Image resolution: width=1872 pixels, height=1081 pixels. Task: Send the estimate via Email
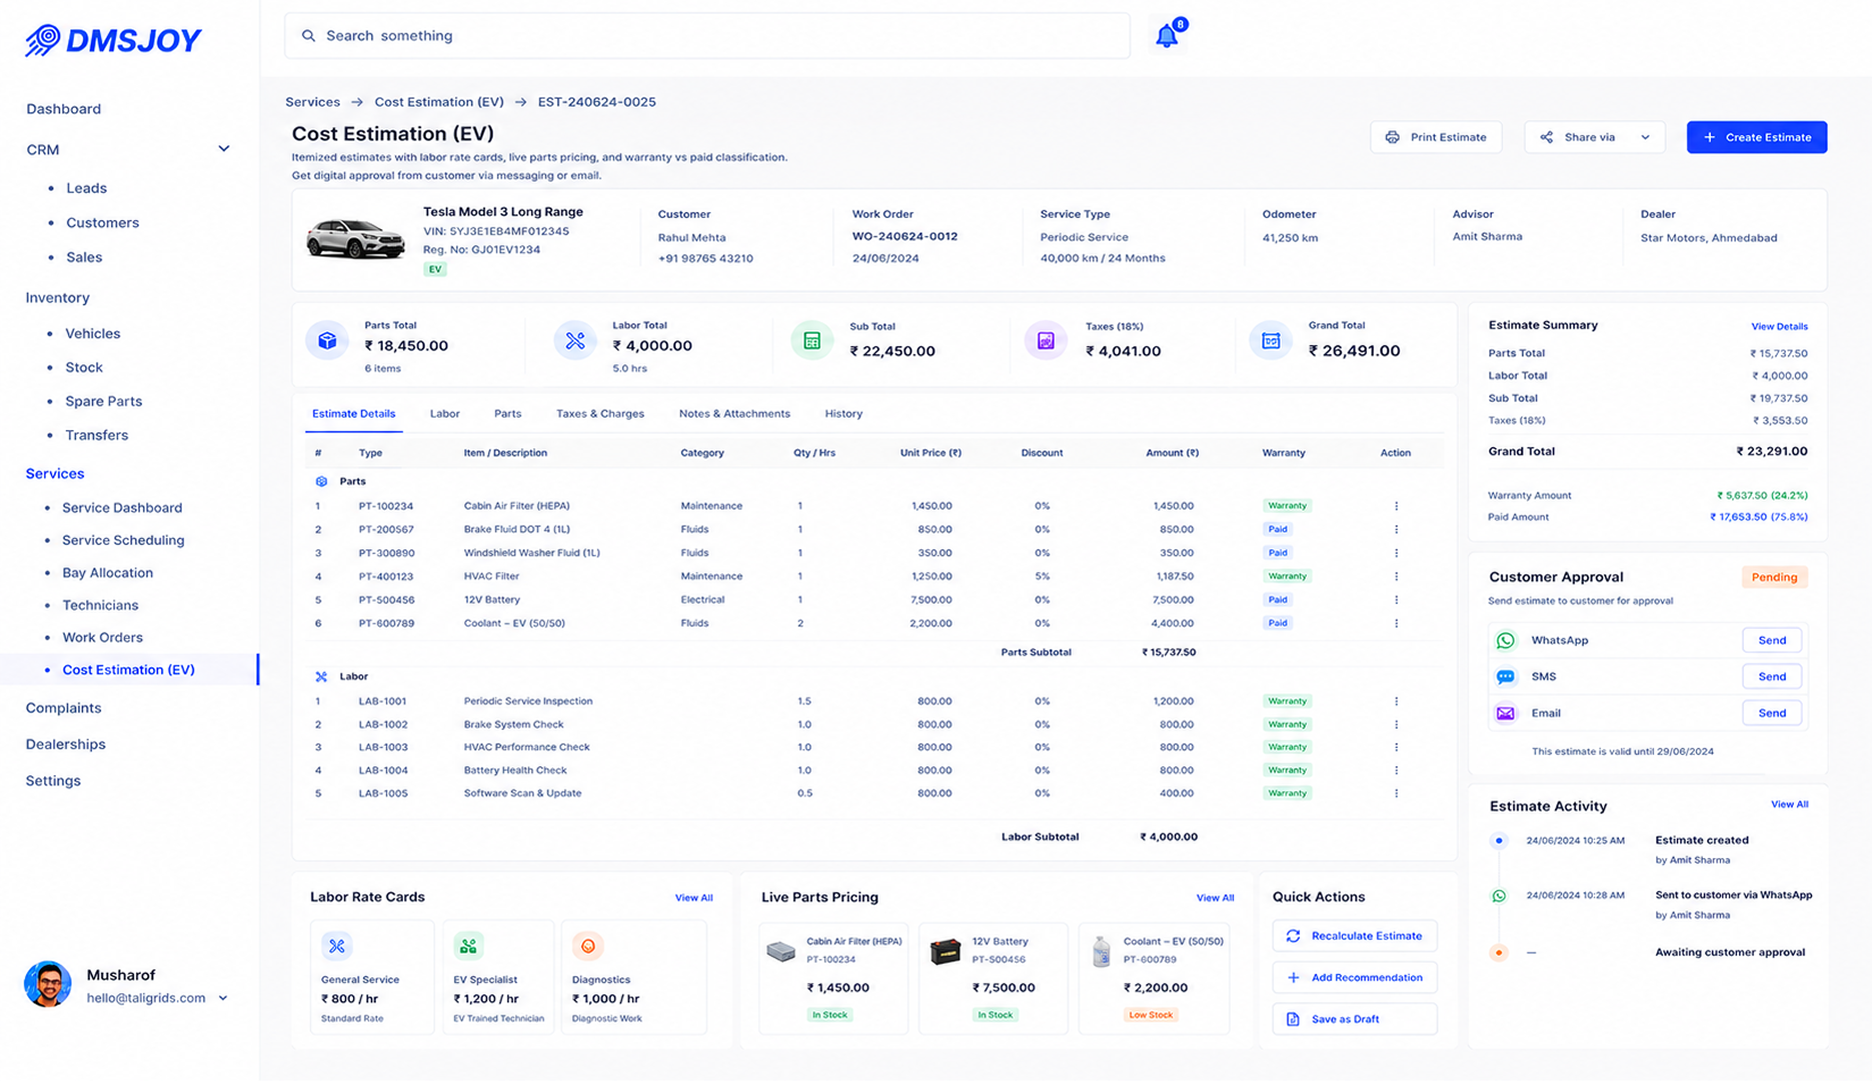click(1771, 713)
